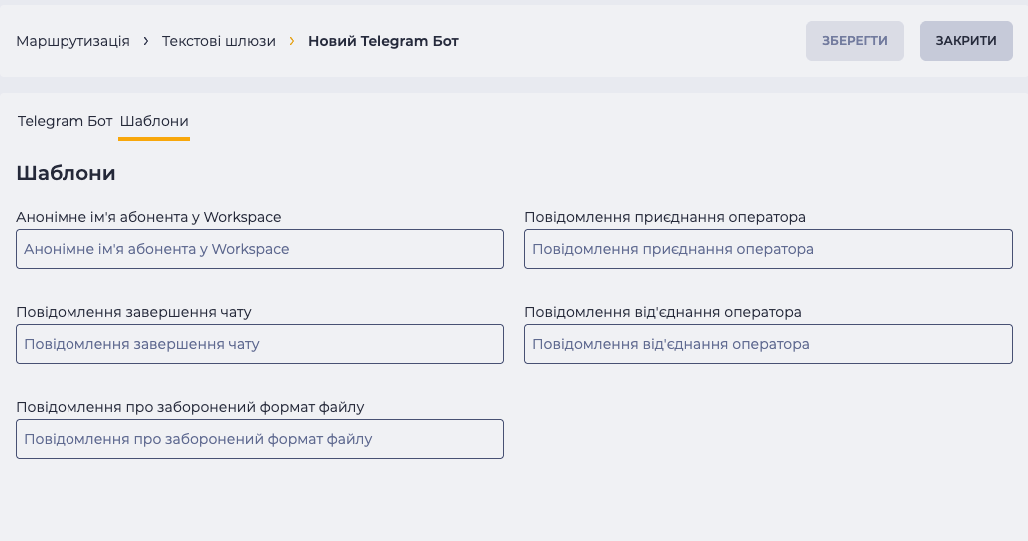Click the first breadcrumb chevron after Маршрутизація

(x=146, y=41)
